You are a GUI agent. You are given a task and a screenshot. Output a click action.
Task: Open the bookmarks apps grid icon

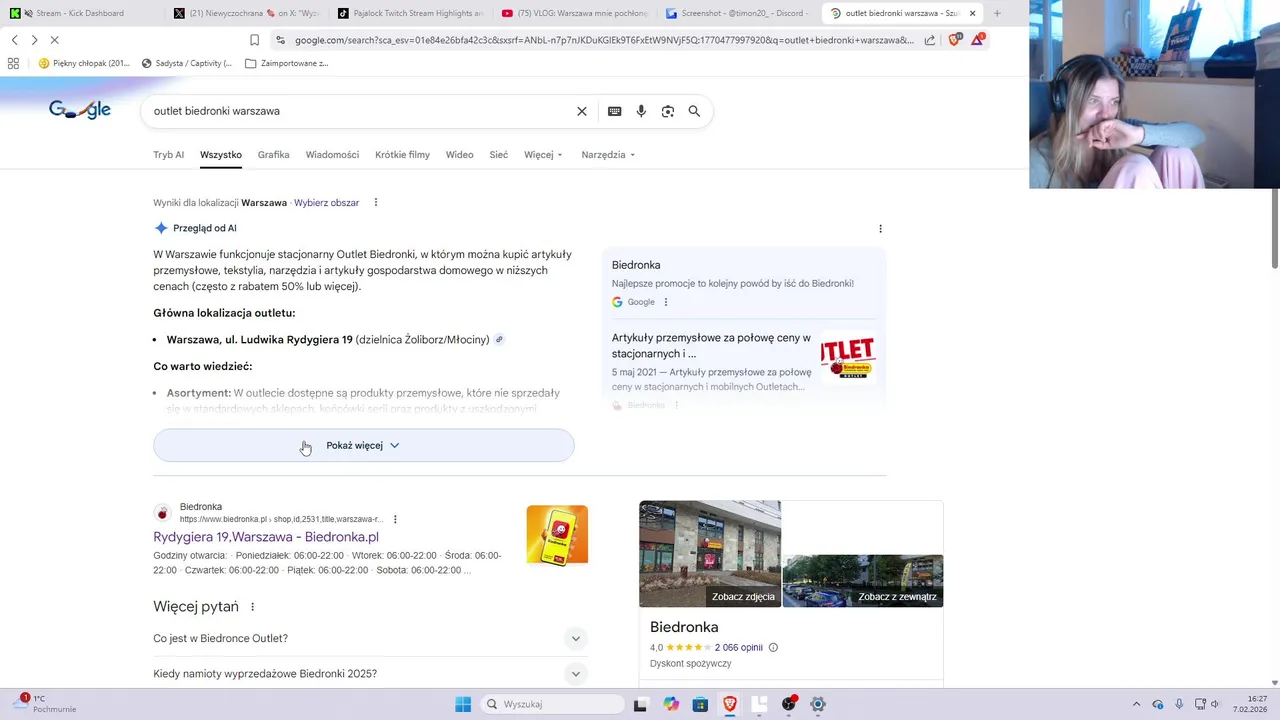[13, 63]
